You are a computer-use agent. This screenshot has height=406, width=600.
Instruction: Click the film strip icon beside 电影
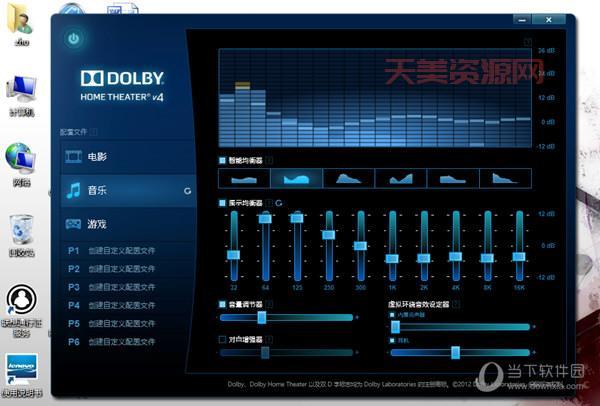click(x=73, y=157)
